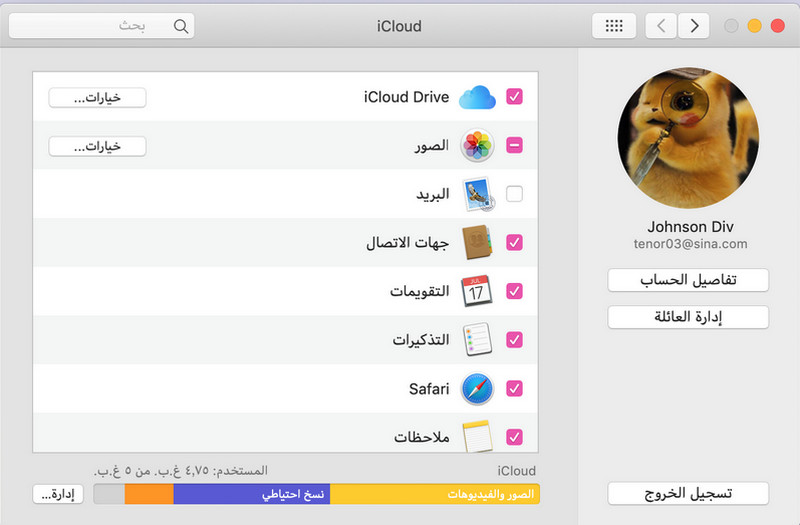The width and height of the screenshot is (800, 525).
Task: Click the yellow الصور والفيديوهات storage segment
Action: tap(435, 494)
